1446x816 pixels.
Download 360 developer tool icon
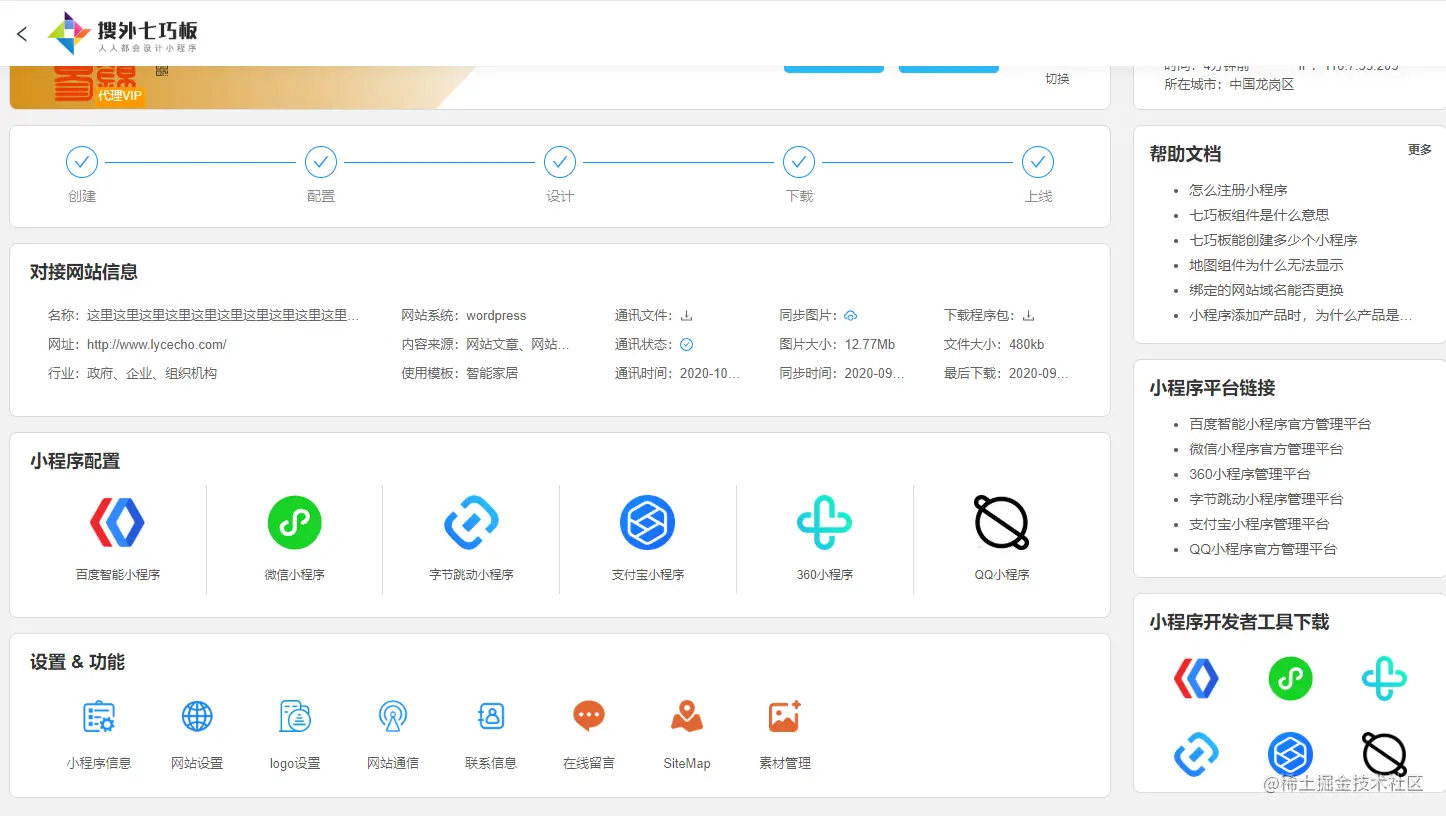point(1384,679)
